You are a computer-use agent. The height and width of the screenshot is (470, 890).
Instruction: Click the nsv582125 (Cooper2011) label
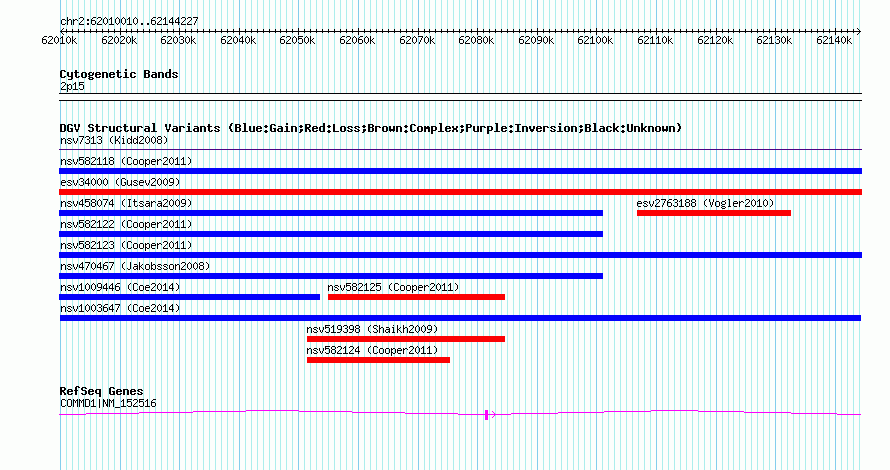pyautogui.click(x=393, y=287)
